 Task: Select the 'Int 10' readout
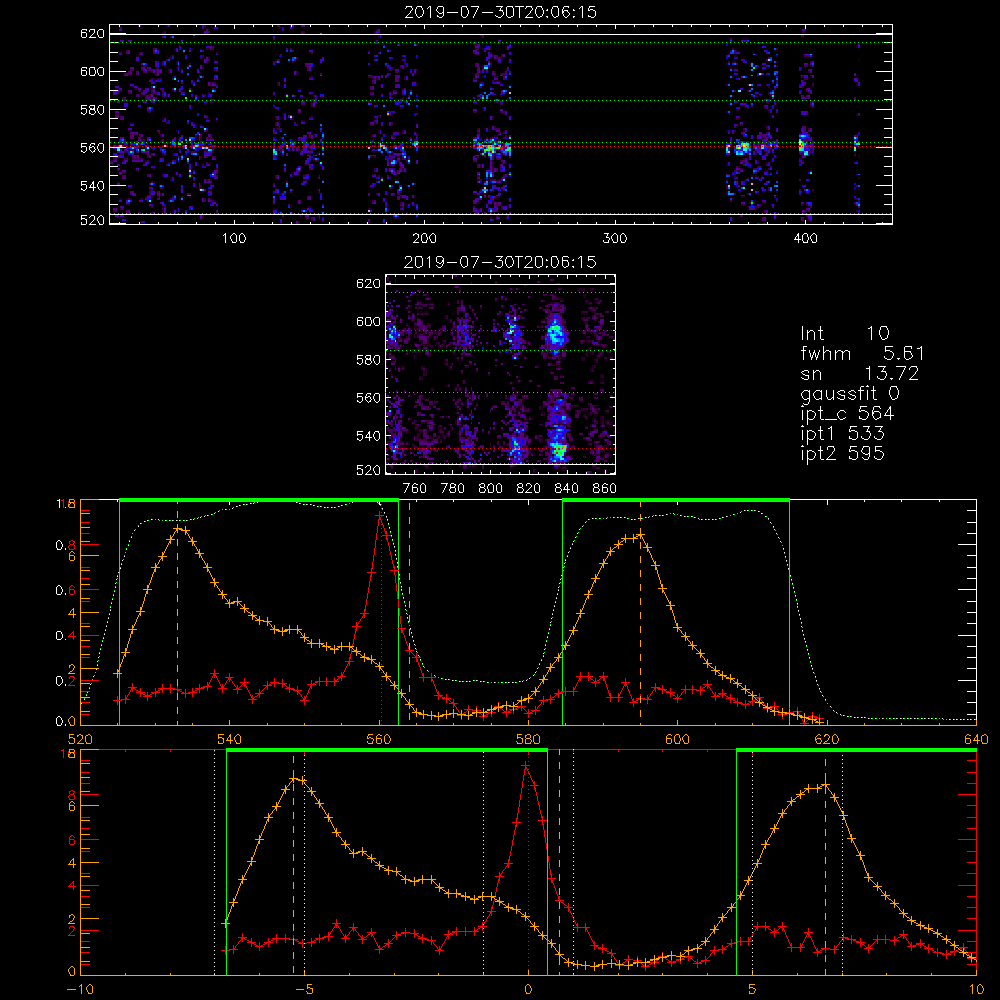pos(844,333)
